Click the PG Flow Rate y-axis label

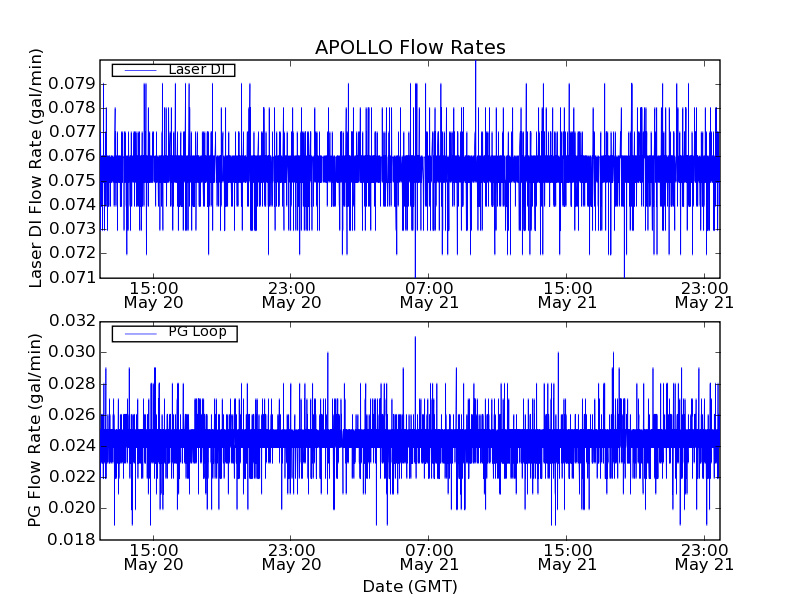pos(36,431)
